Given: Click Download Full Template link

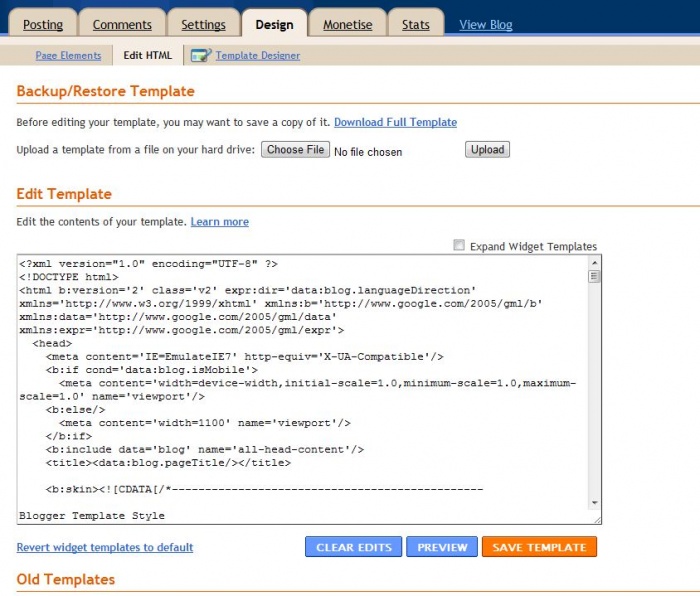Looking at the screenshot, I should pos(395,122).
